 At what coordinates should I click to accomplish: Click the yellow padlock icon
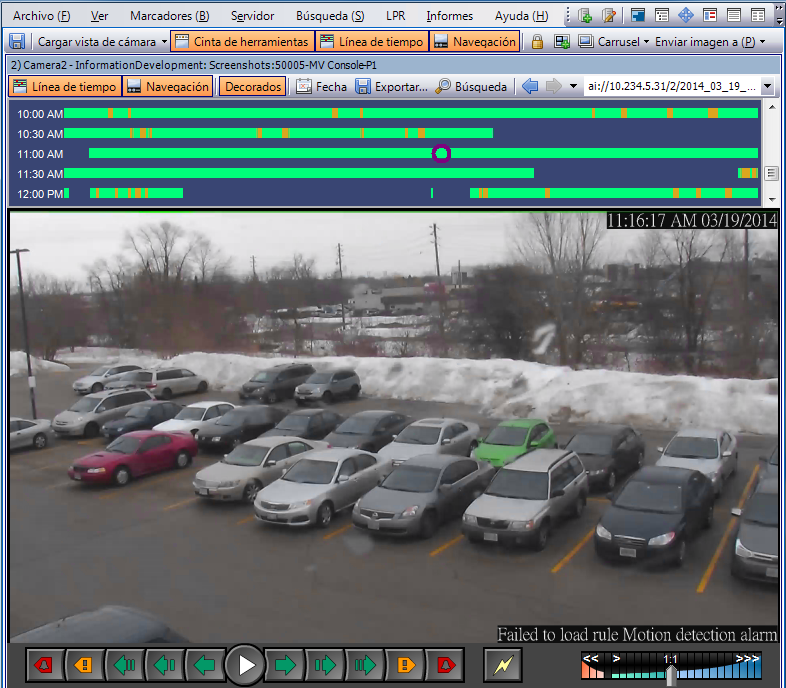pyautogui.click(x=537, y=42)
